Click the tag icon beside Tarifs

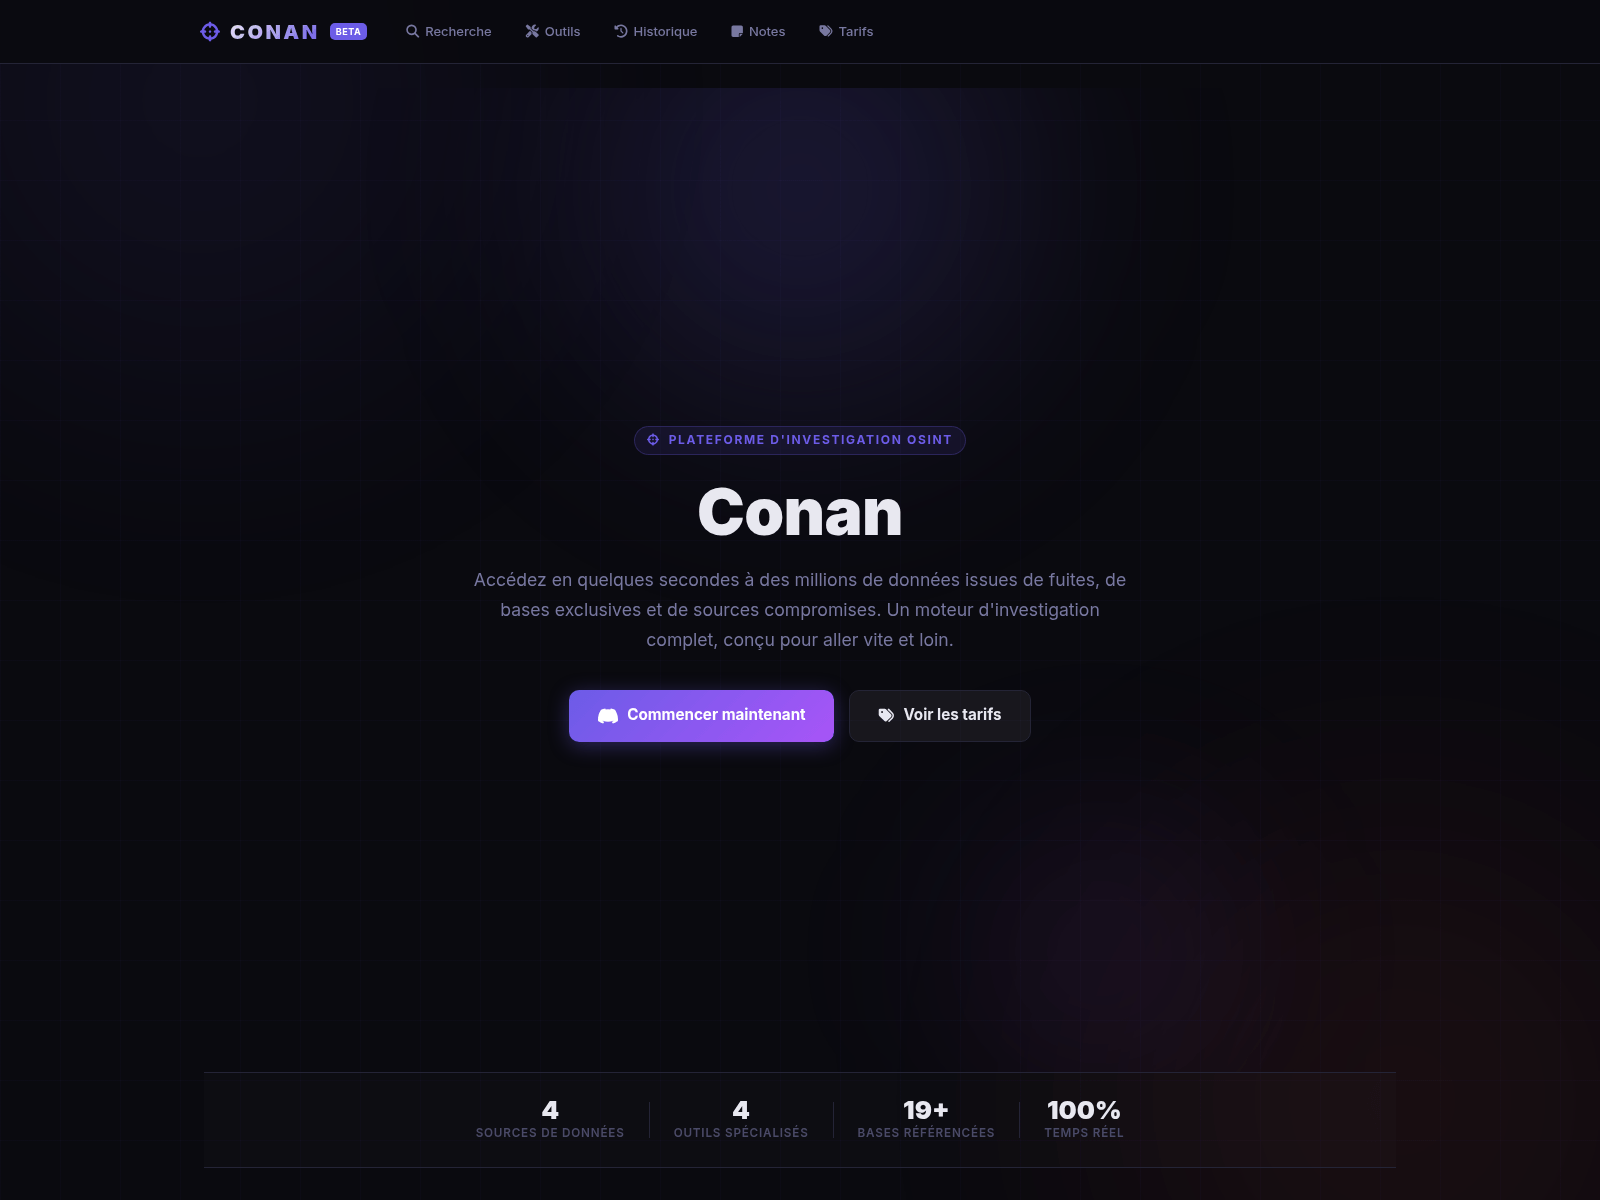(x=826, y=32)
